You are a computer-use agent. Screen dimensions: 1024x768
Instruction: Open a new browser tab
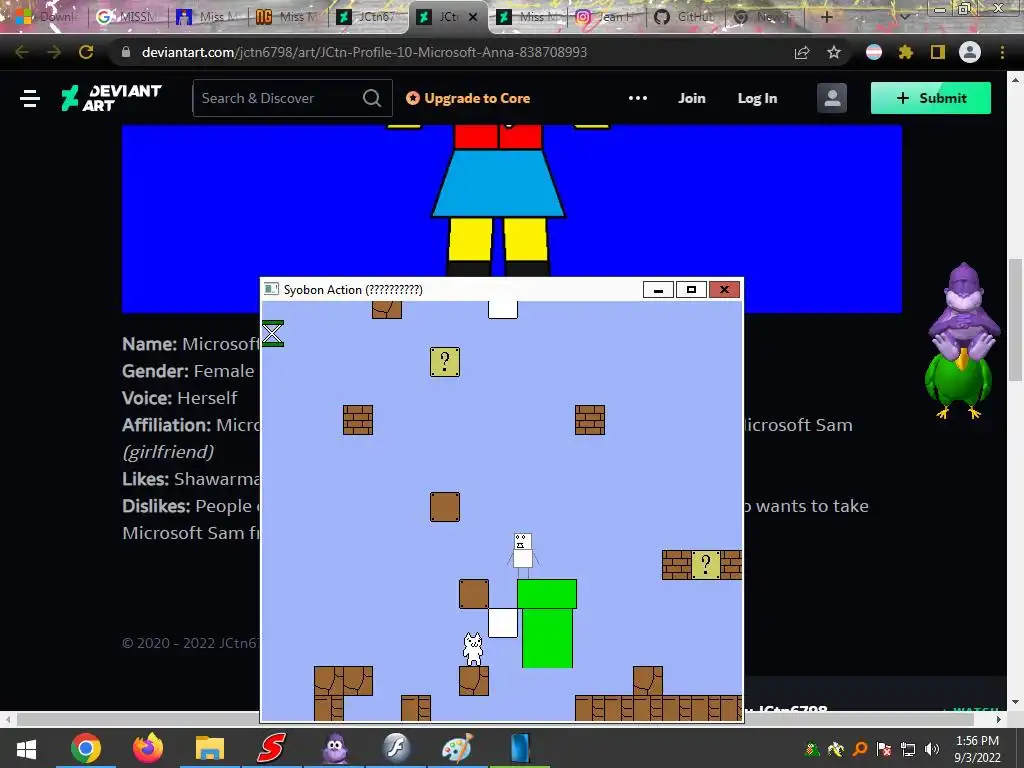(826, 17)
